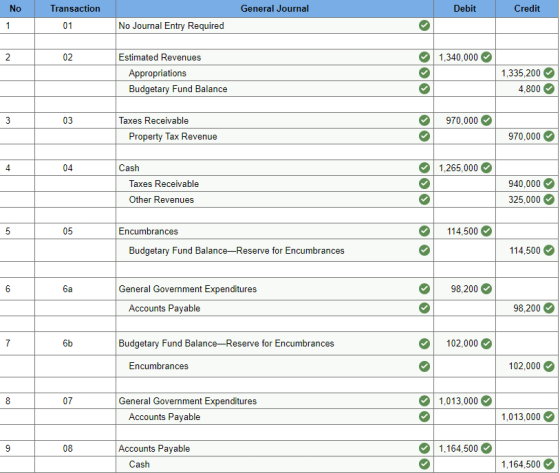Click the checkmark beside credit 4,800
Viewport: 560px width, 473px height.
[x=549, y=89]
